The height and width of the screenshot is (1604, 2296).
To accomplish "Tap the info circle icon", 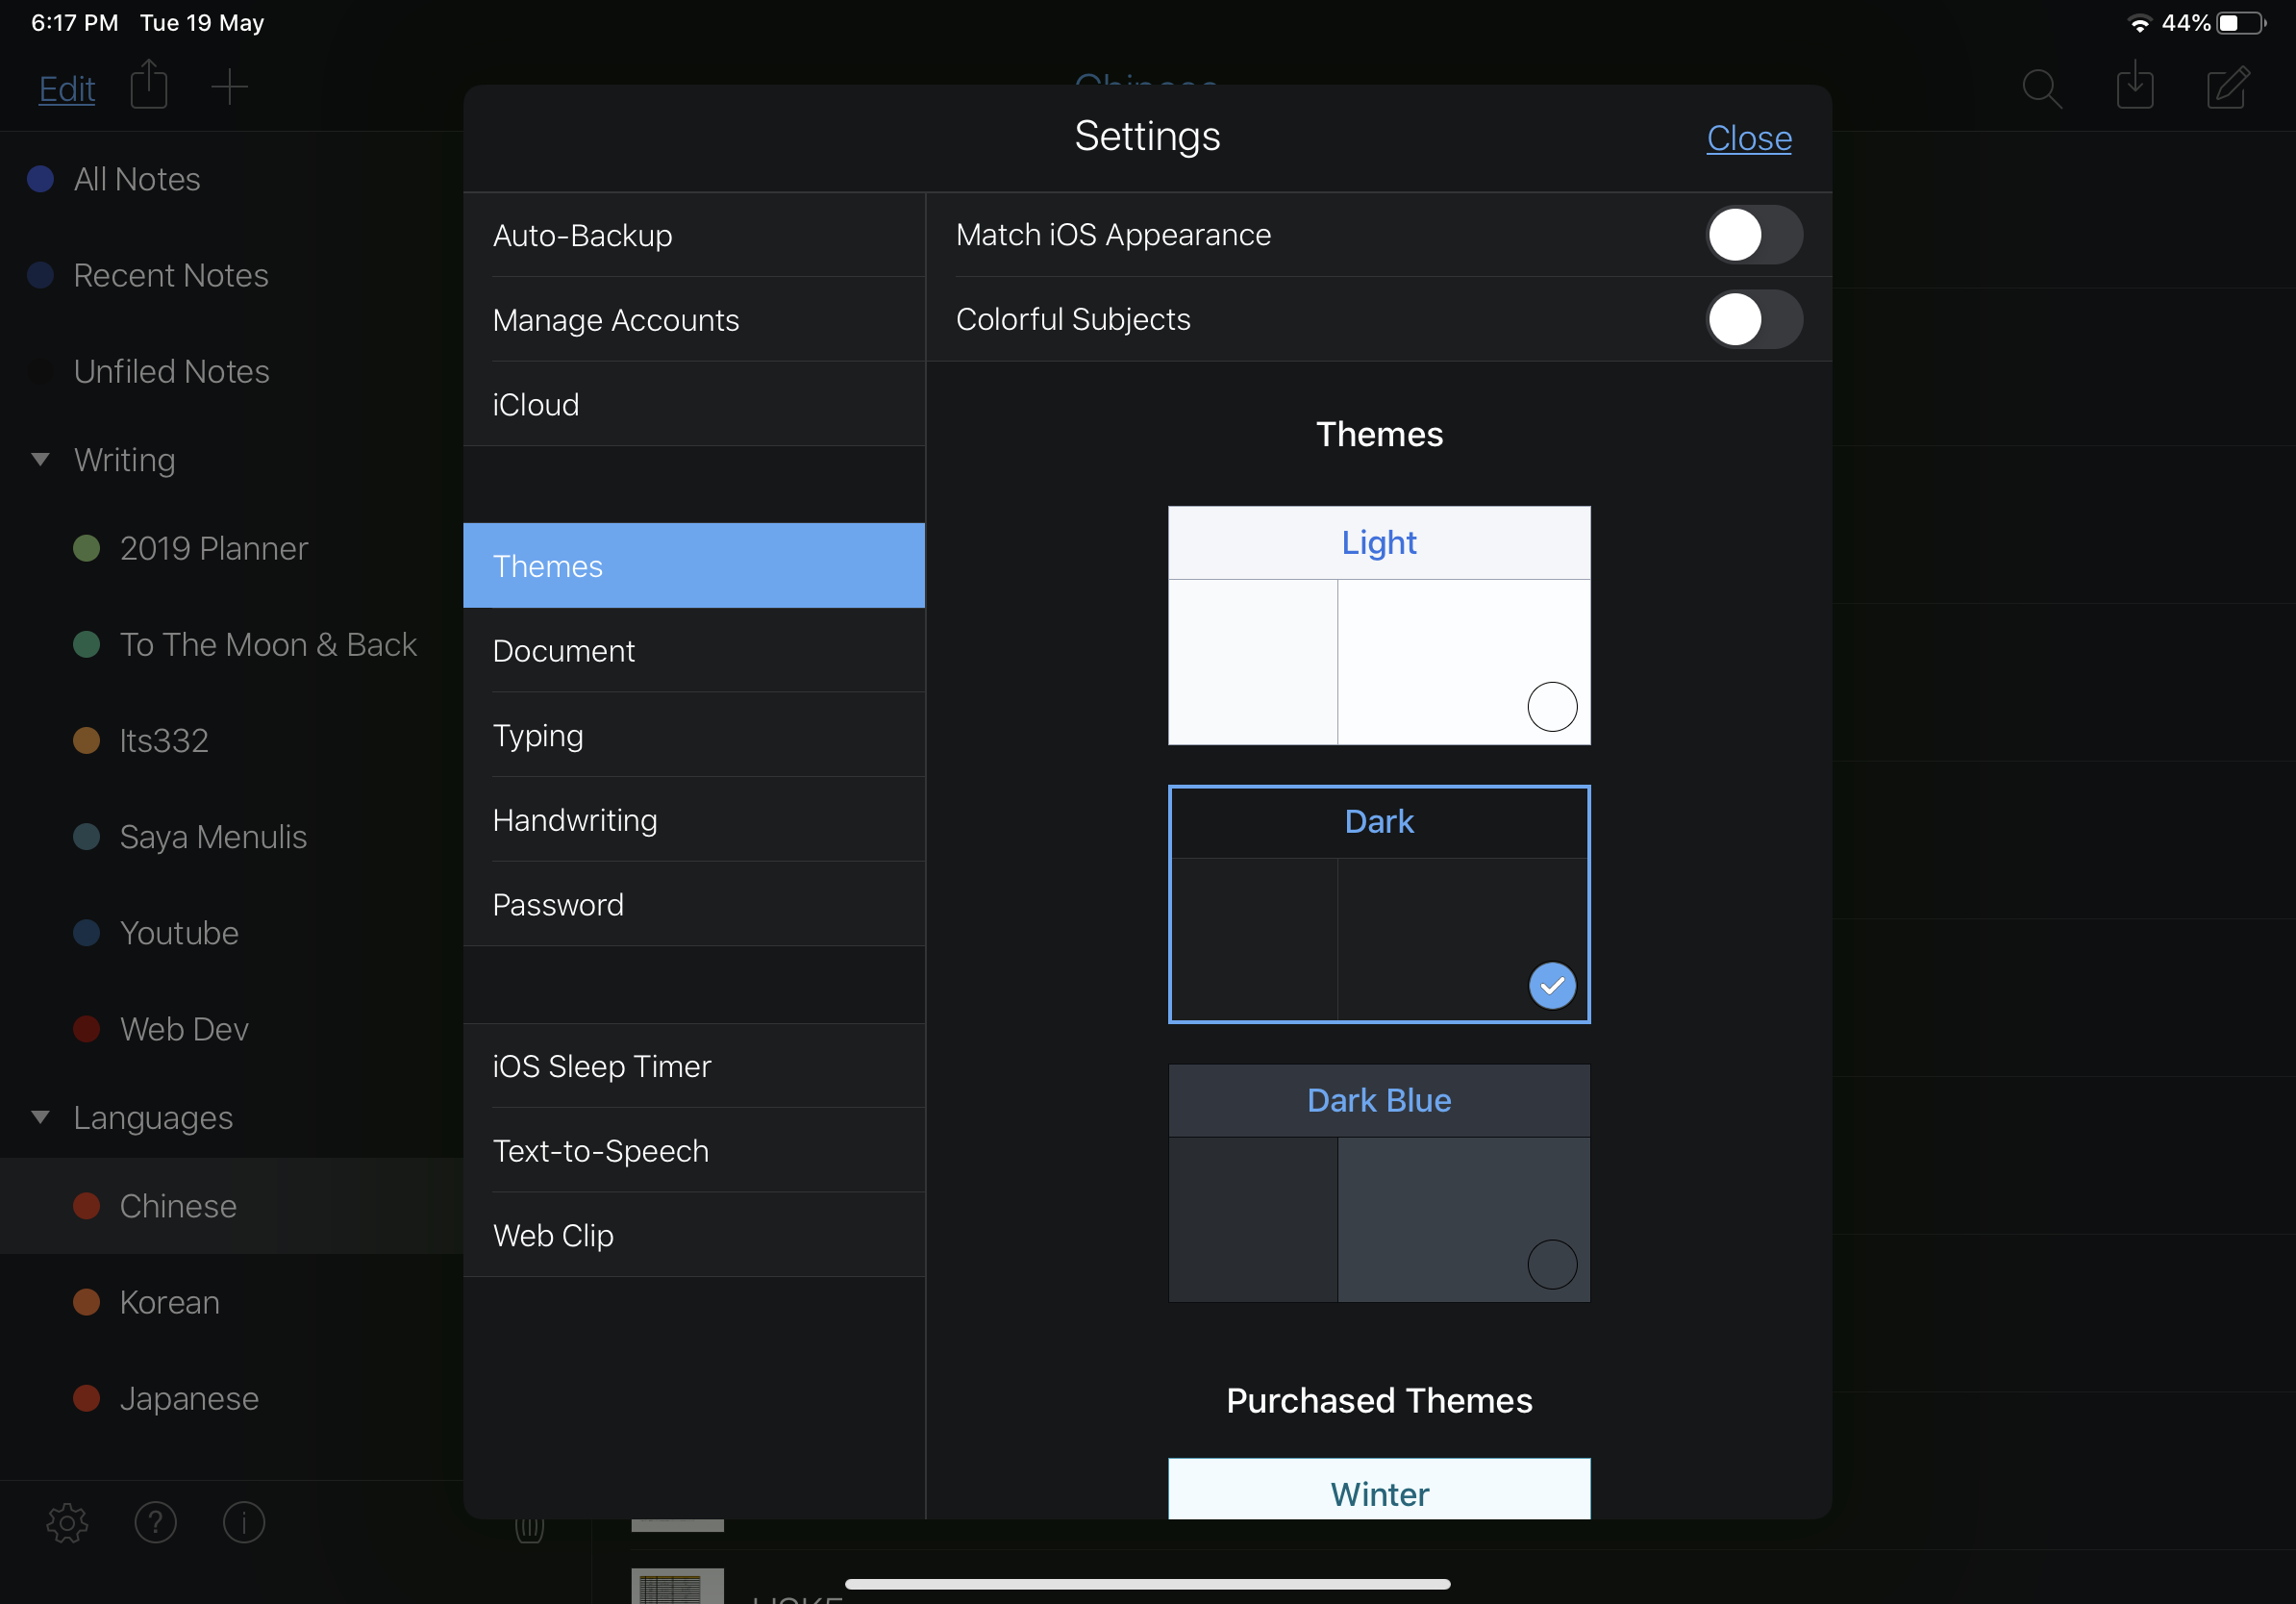I will tap(243, 1522).
